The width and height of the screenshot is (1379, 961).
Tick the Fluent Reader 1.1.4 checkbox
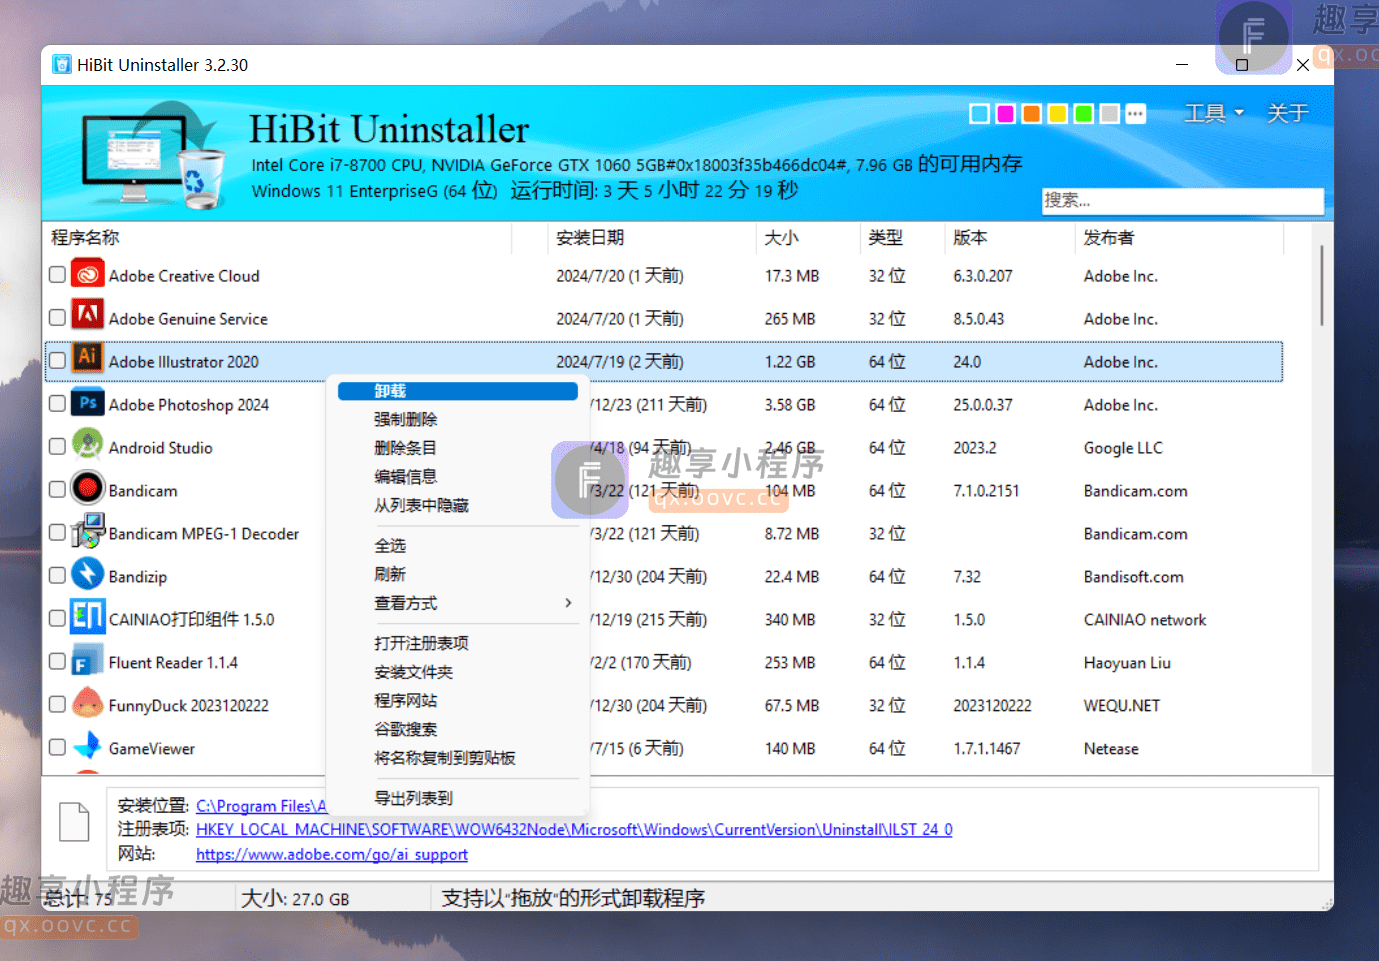click(x=57, y=662)
